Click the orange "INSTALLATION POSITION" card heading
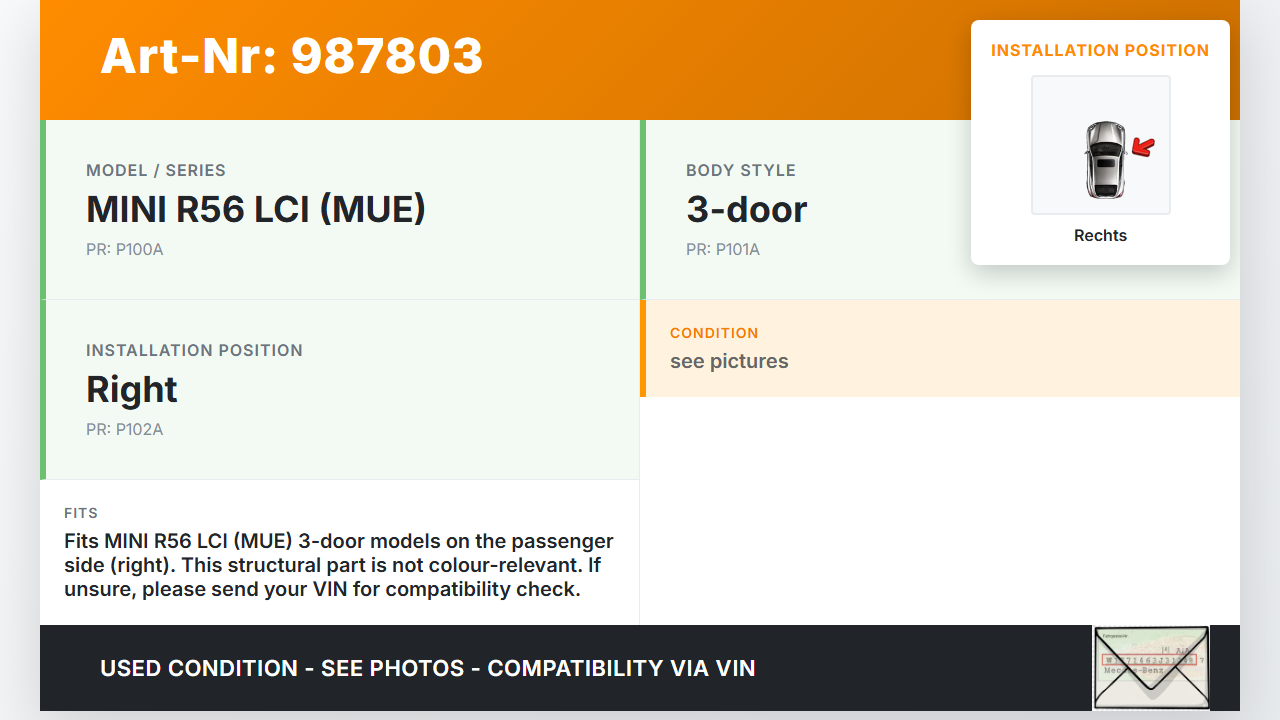 [1100, 50]
